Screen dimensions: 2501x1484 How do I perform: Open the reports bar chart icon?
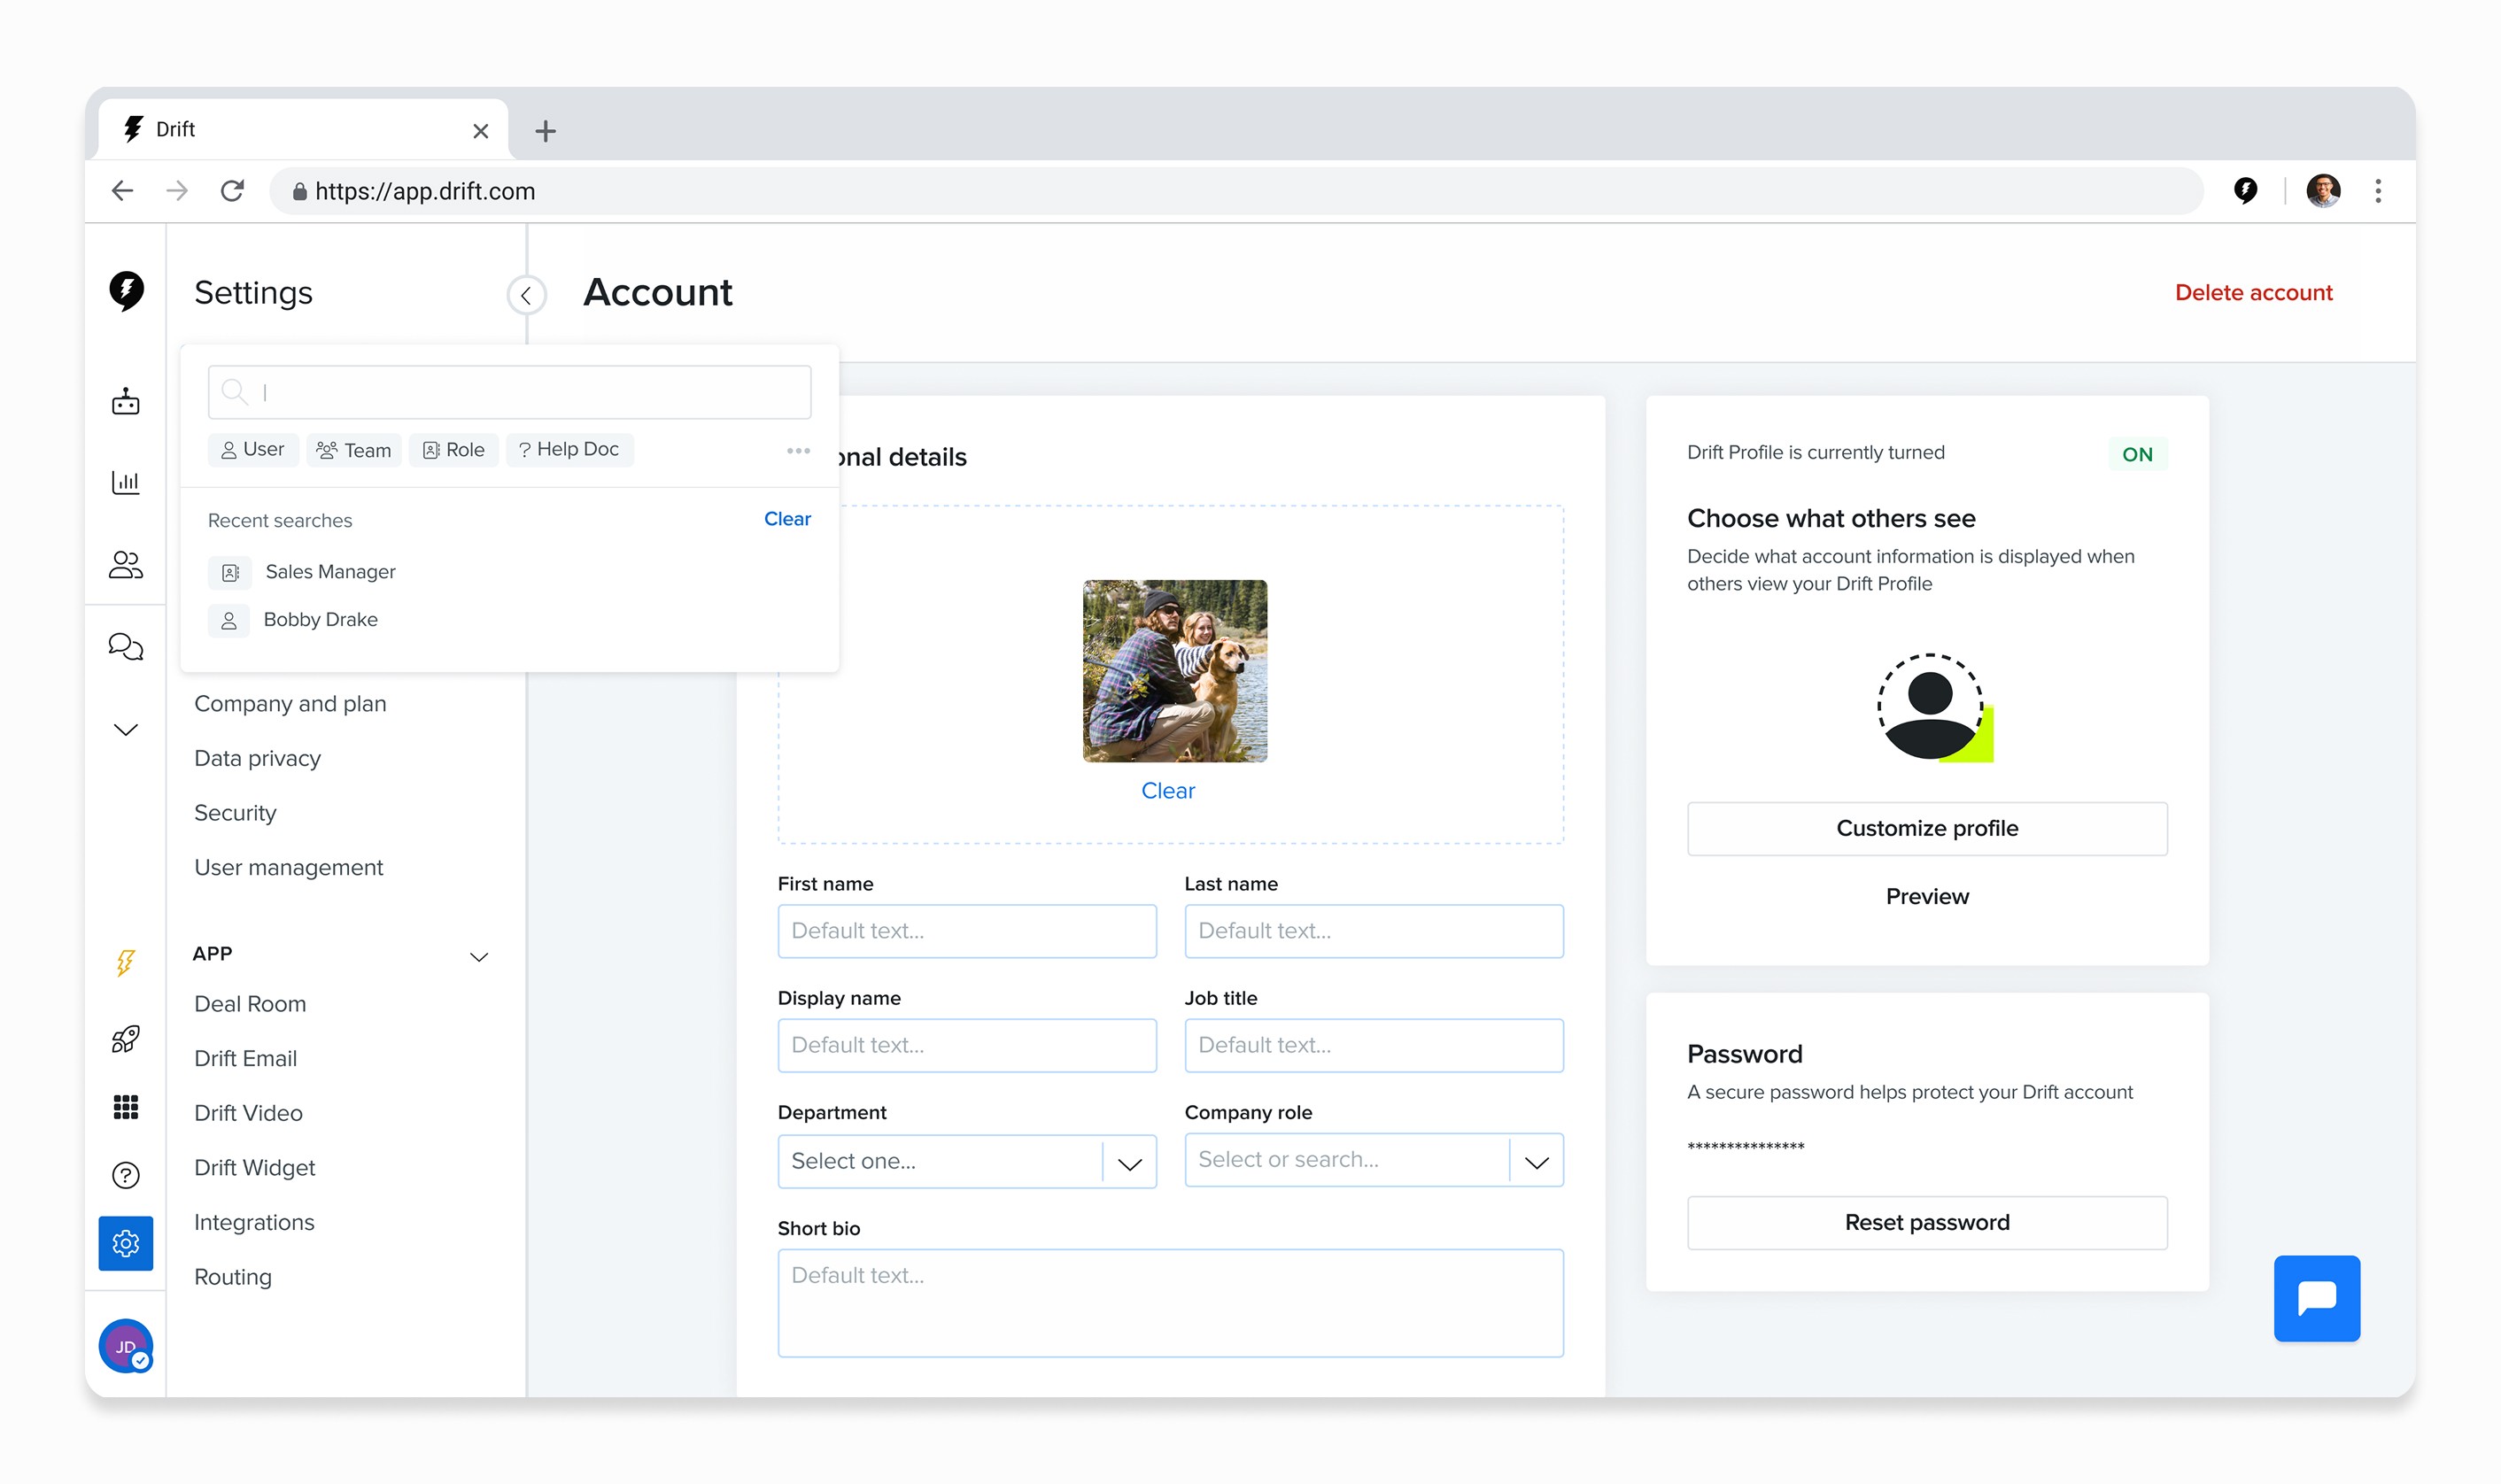coord(125,483)
